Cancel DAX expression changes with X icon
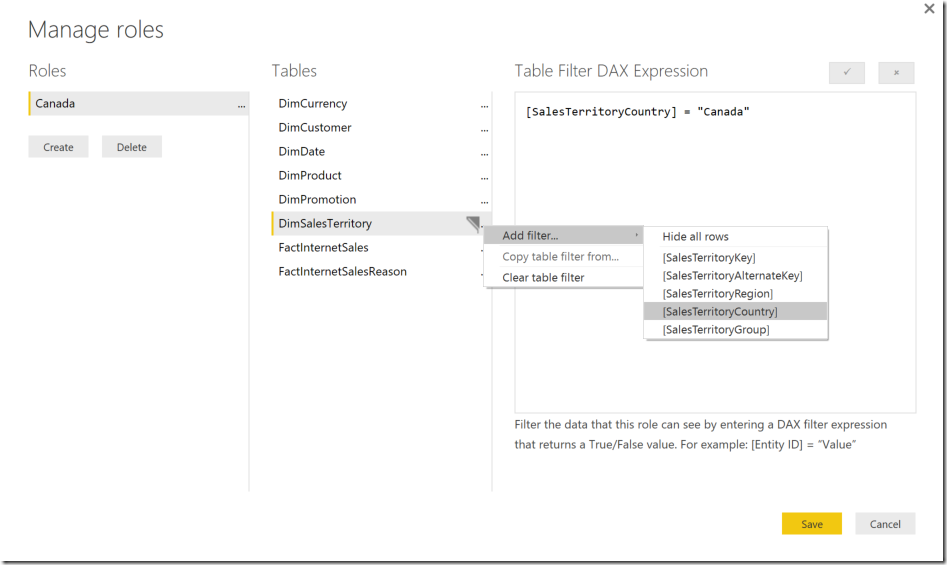 [x=896, y=73]
